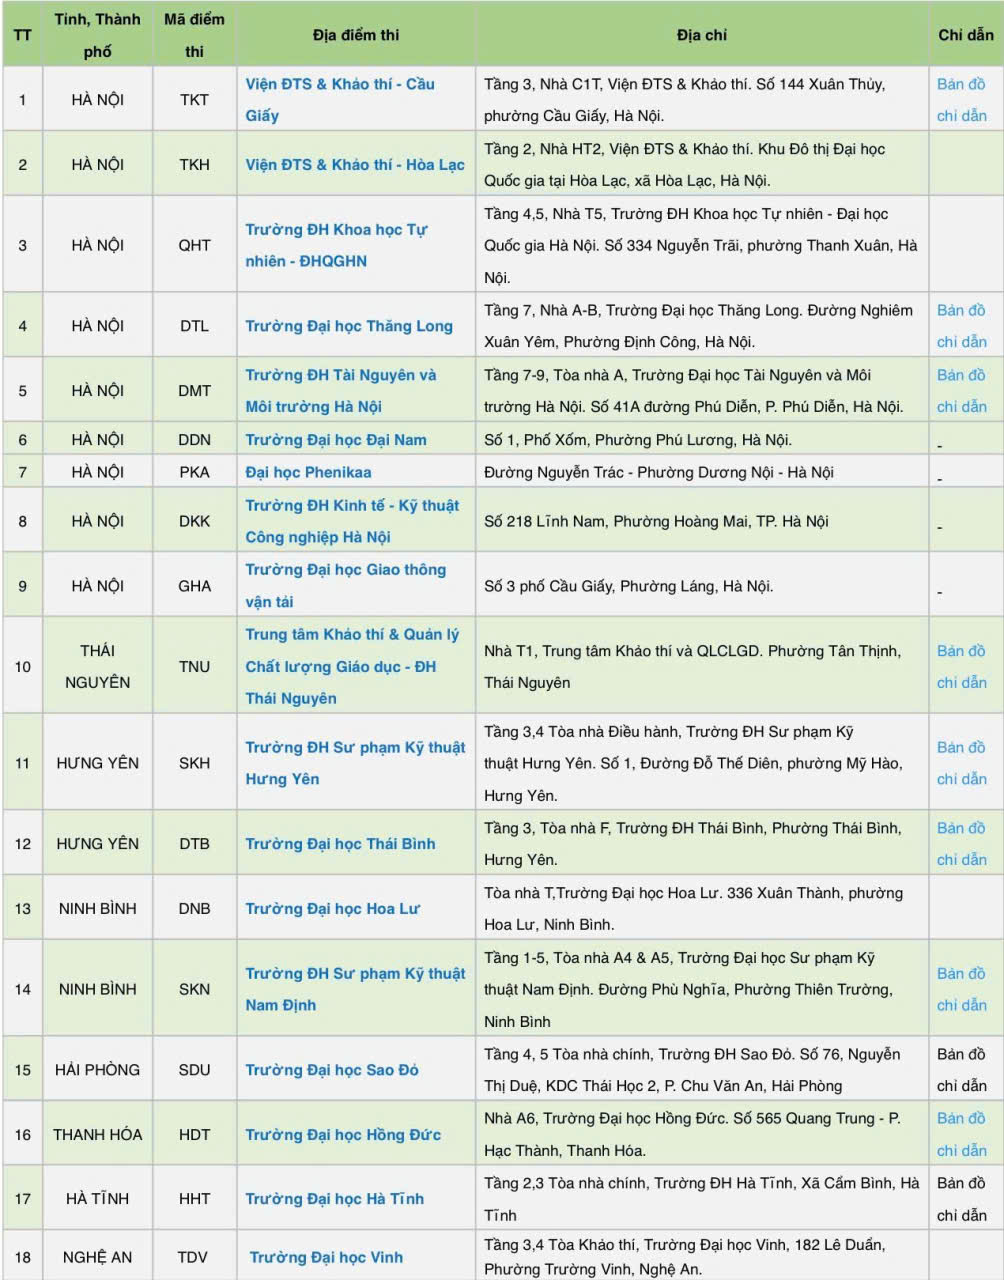Click the Tỉnh, Thành phố column header
Viewport: 1004px width, 1280px height.
pos(98,35)
